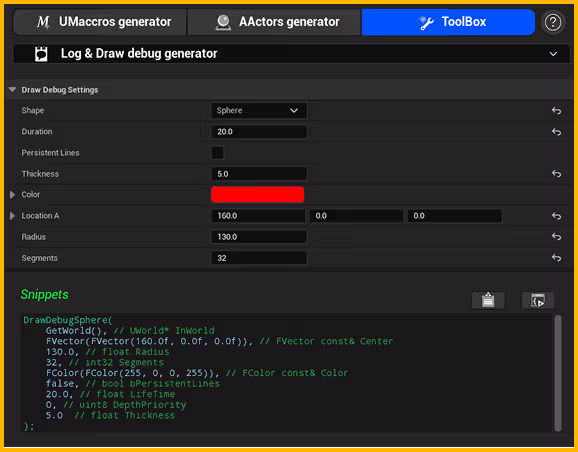Click the Snippets heading

tap(45, 294)
